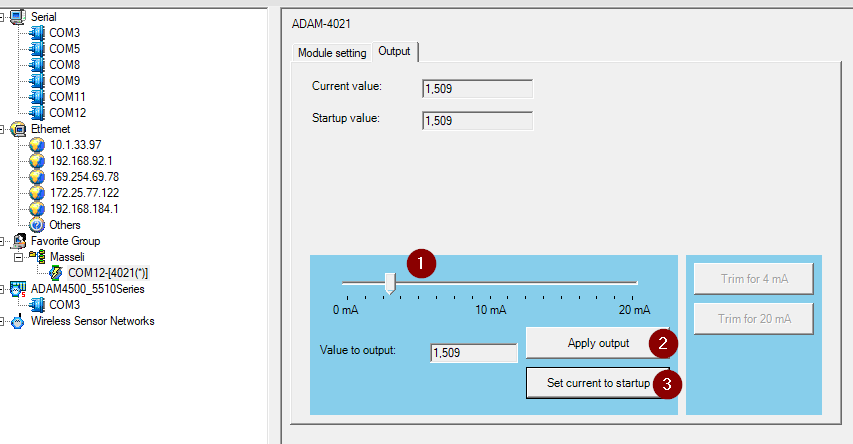853x444 pixels.
Task: Select the Others tree entry
Action: tap(65, 225)
